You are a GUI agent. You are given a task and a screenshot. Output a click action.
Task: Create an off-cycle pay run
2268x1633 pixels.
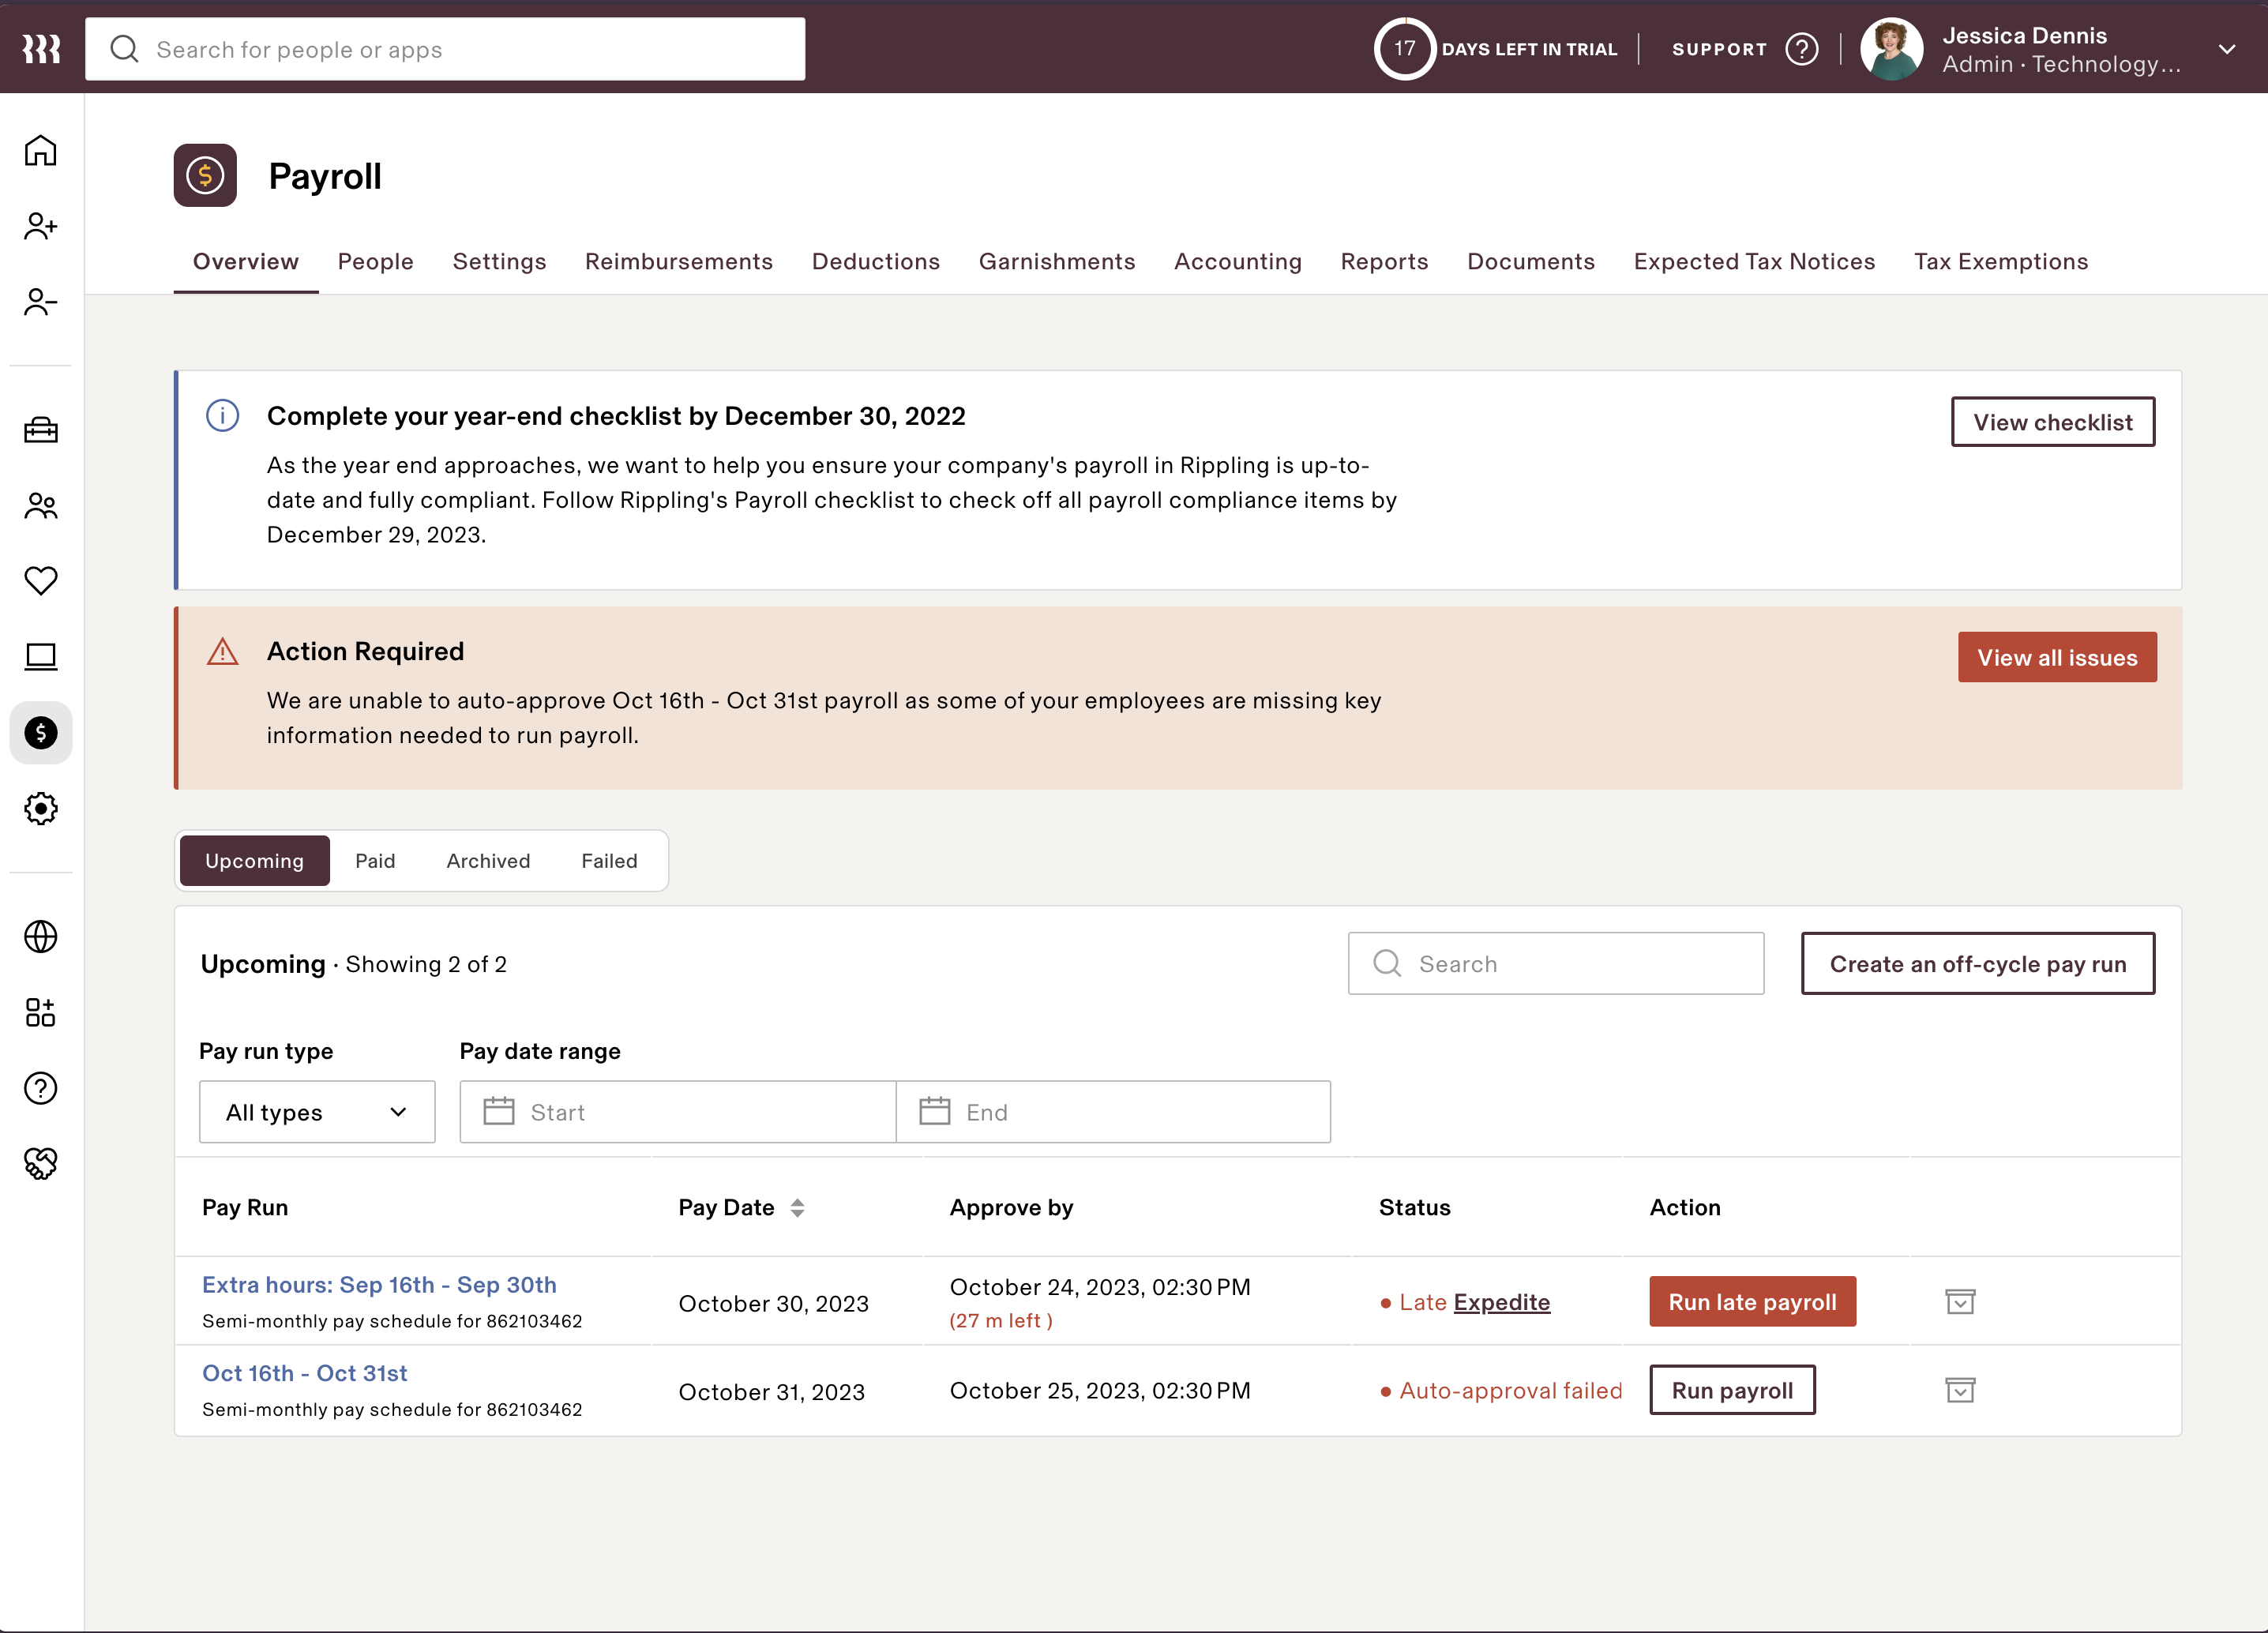click(x=1978, y=964)
